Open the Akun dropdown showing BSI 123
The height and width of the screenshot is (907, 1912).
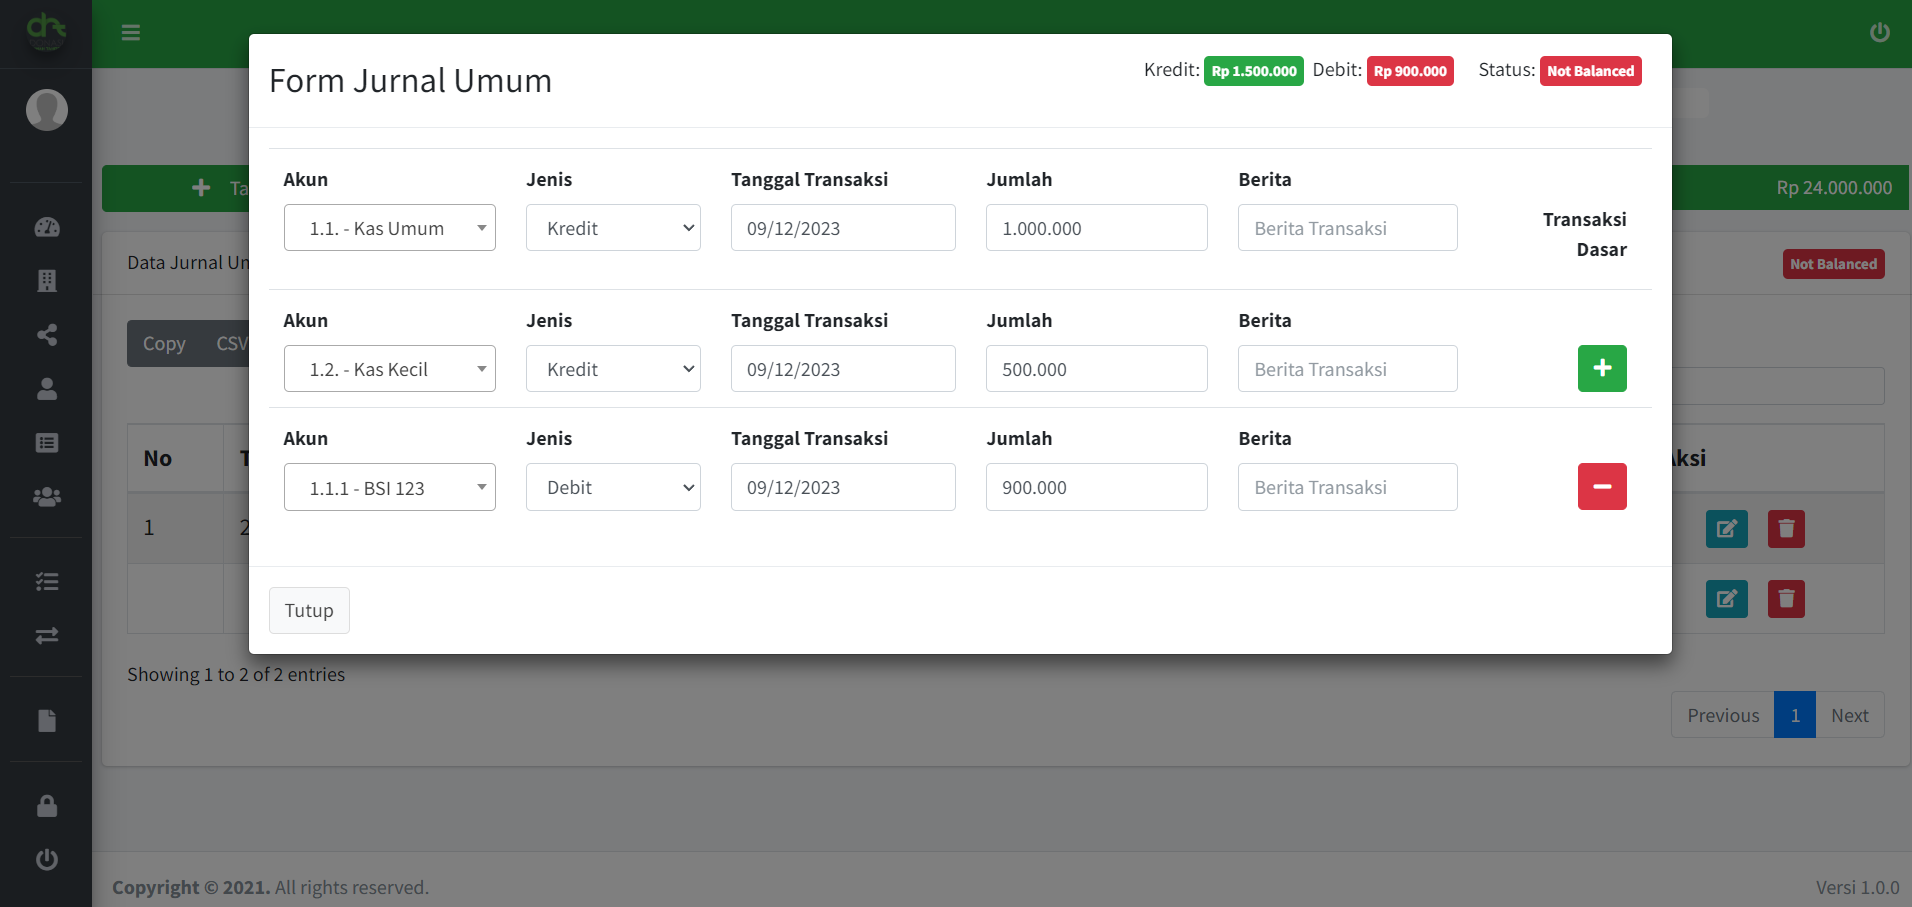coord(389,487)
